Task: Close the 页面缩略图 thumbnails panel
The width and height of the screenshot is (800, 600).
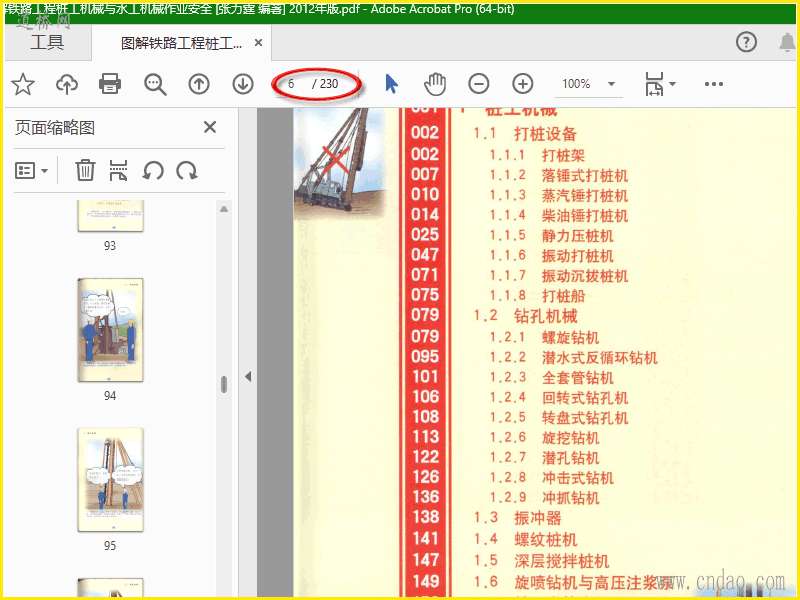Action: point(210,127)
